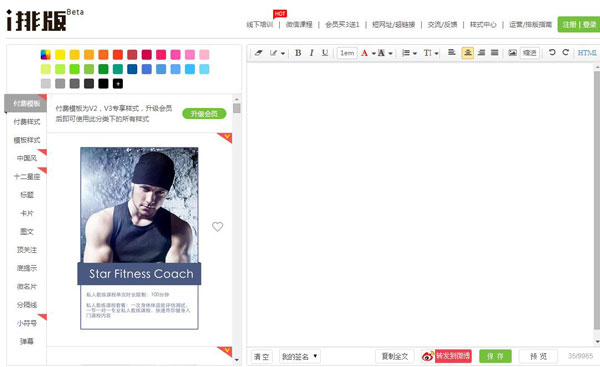Click the 预览 preview button
600x367 pixels.
click(x=538, y=356)
